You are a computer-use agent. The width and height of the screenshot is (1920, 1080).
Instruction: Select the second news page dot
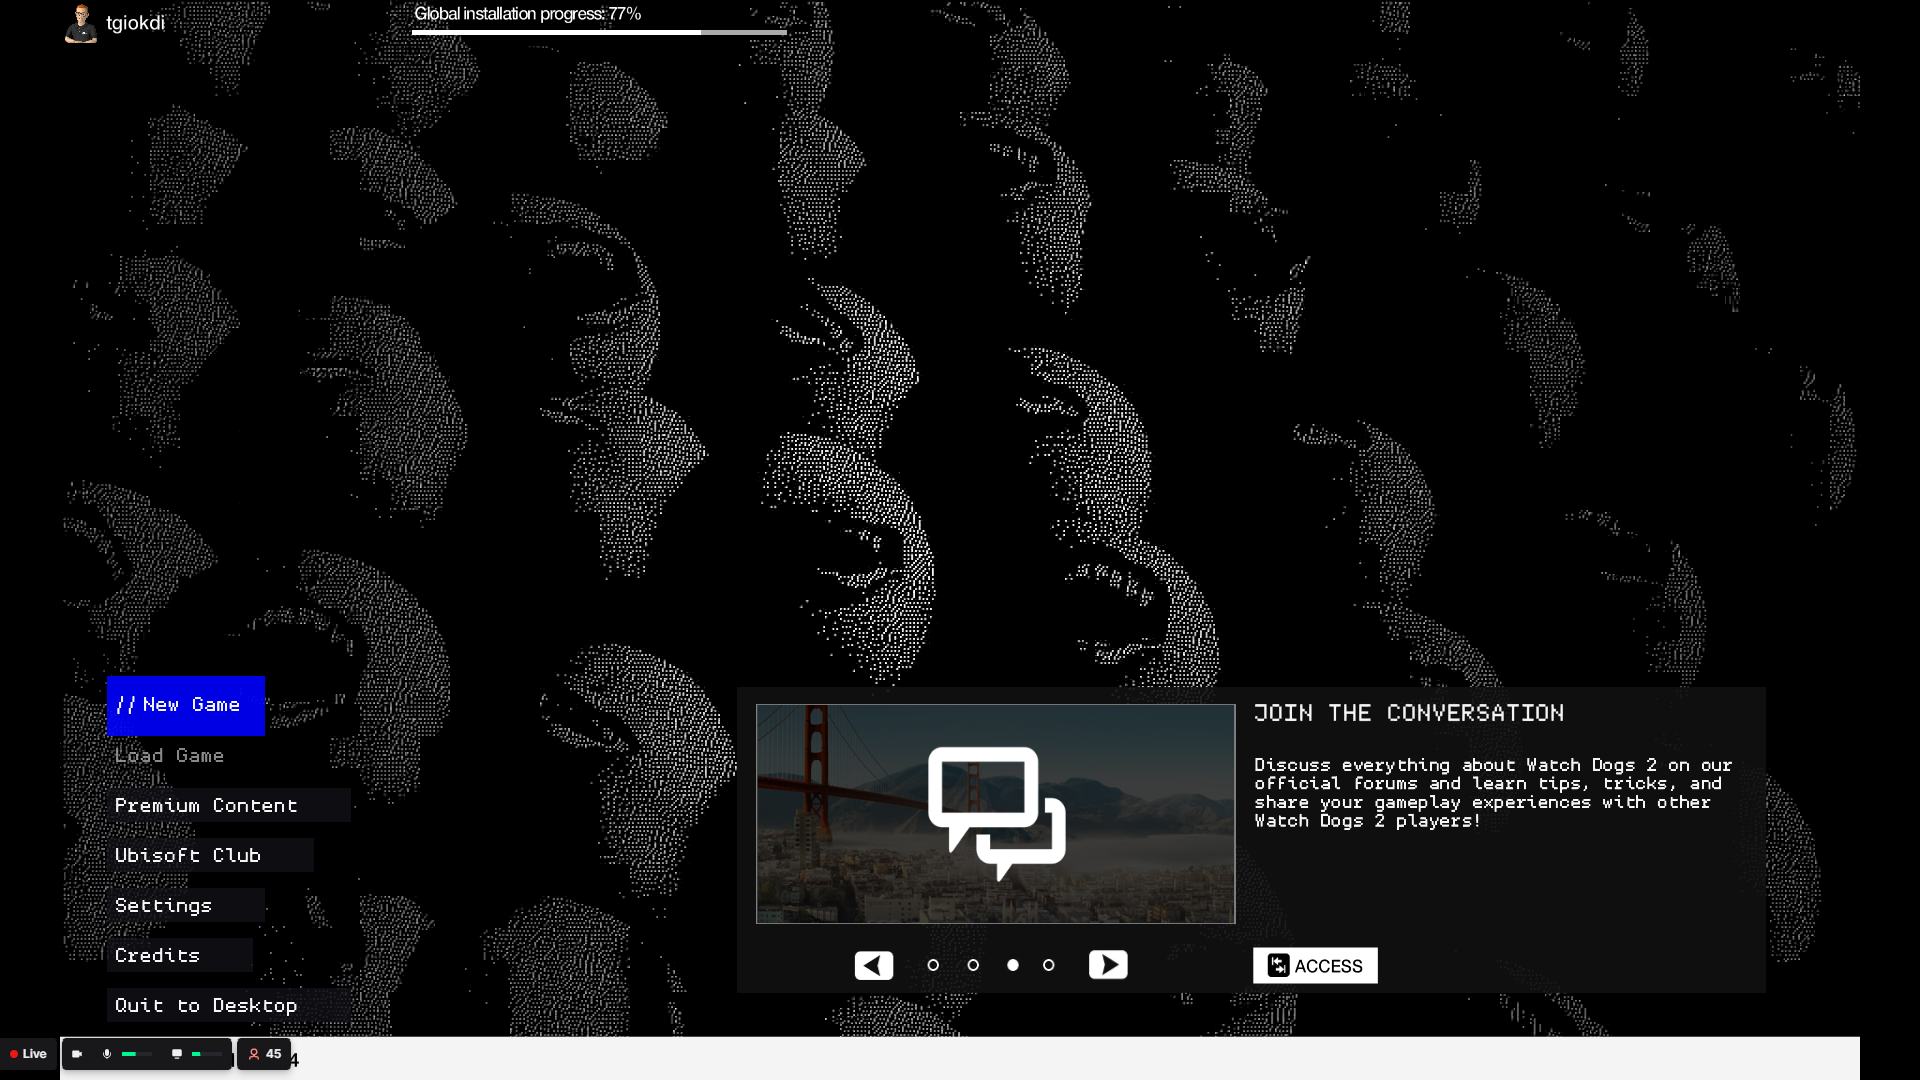(x=973, y=965)
